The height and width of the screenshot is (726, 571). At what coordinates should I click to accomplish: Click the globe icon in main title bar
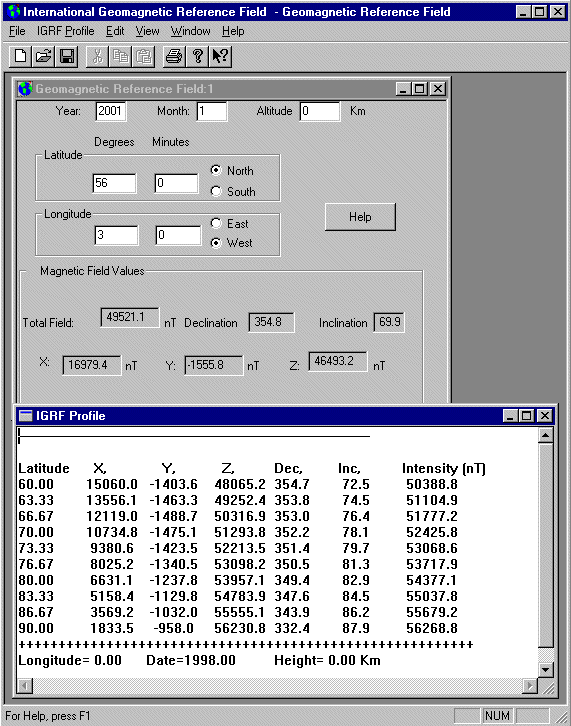14,12
